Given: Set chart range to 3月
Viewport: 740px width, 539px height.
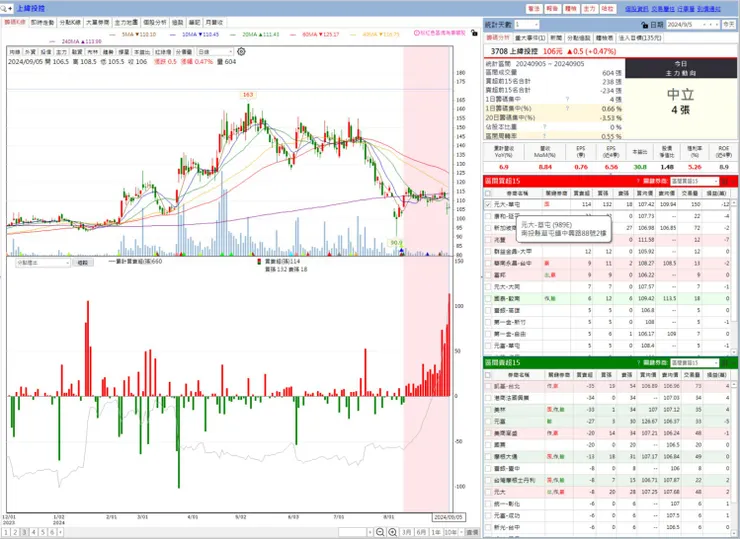Looking at the screenshot, I should [407, 532].
